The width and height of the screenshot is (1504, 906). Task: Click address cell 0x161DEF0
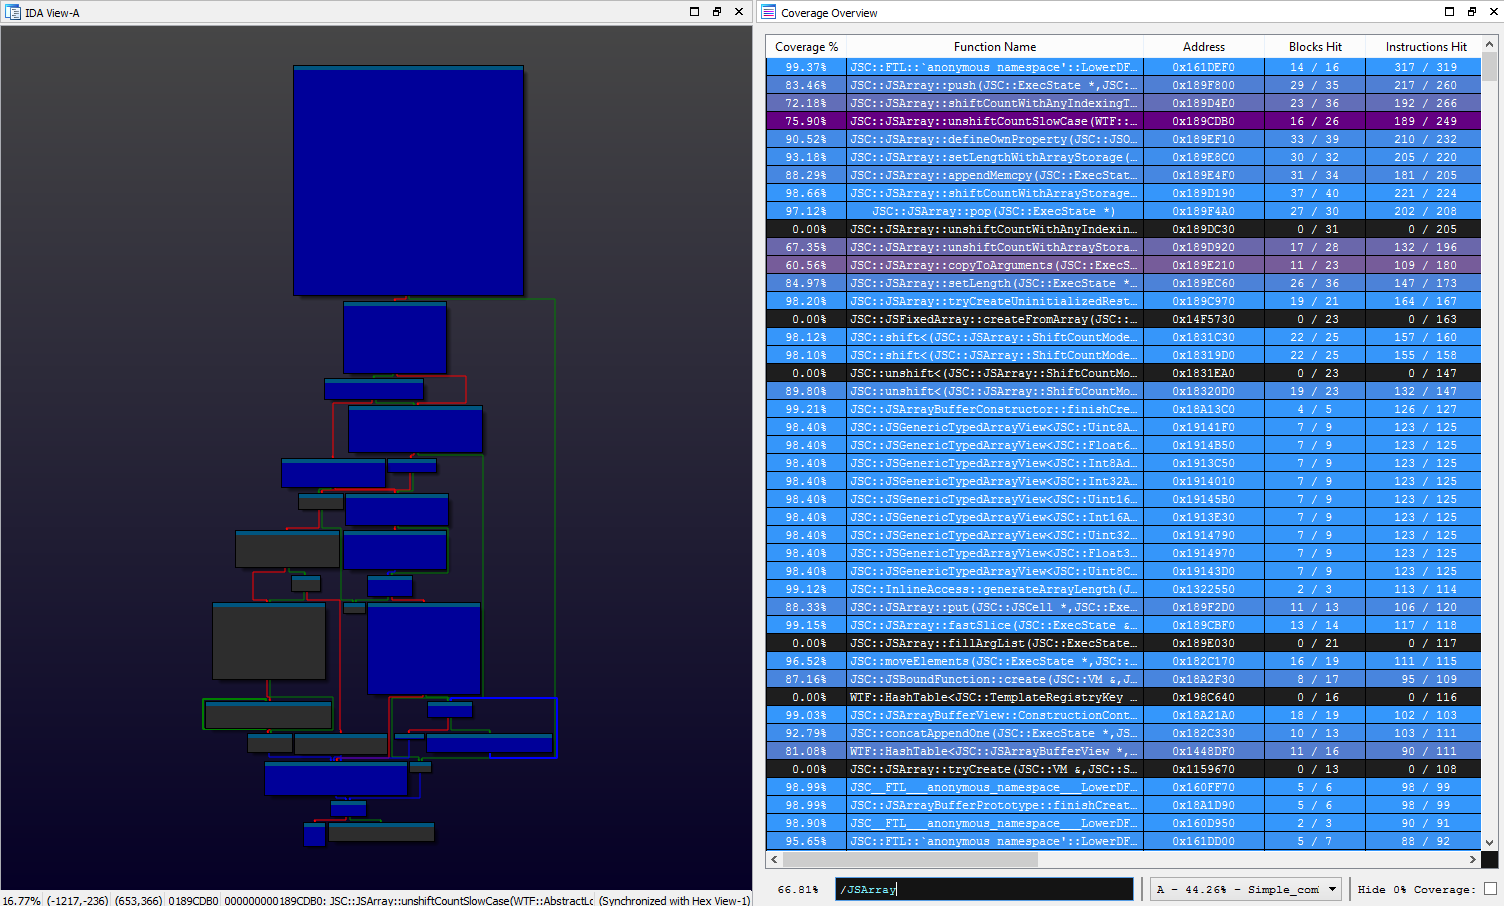tap(1203, 67)
